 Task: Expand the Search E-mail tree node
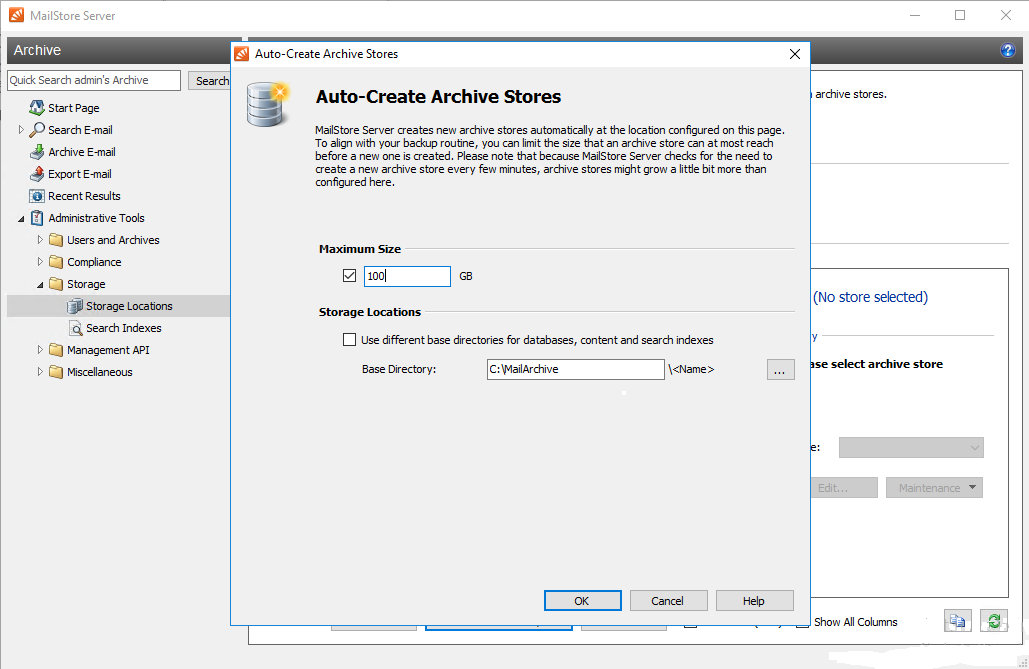tap(21, 130)
